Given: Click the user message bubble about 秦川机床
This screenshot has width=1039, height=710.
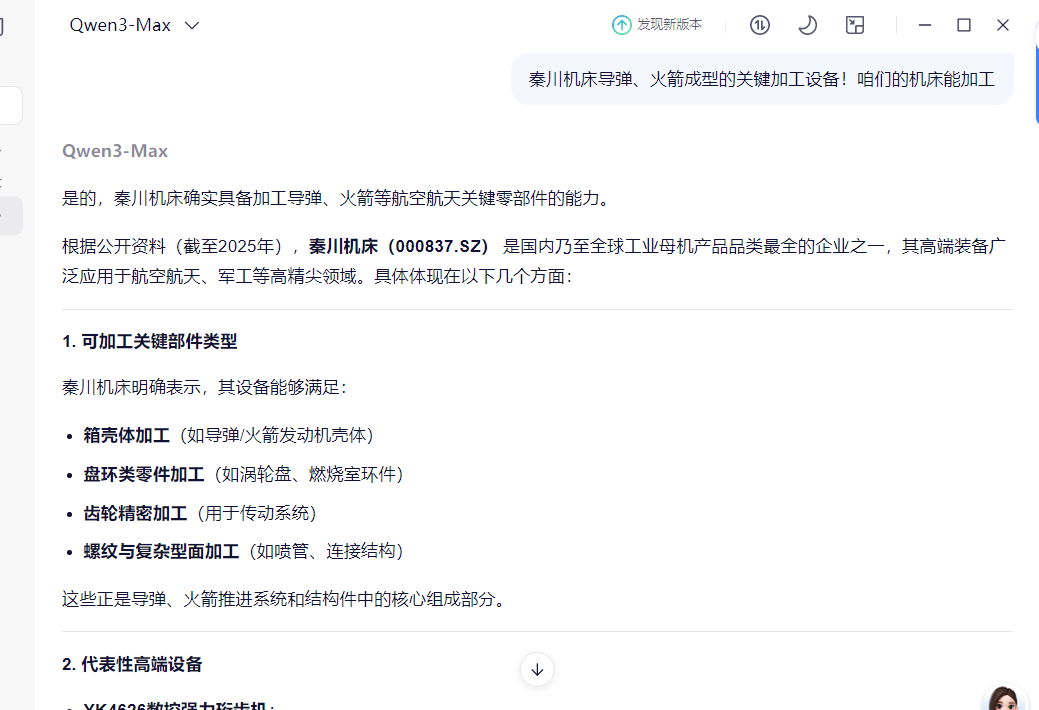Looking at the screenshot, I should pos(762,80).
